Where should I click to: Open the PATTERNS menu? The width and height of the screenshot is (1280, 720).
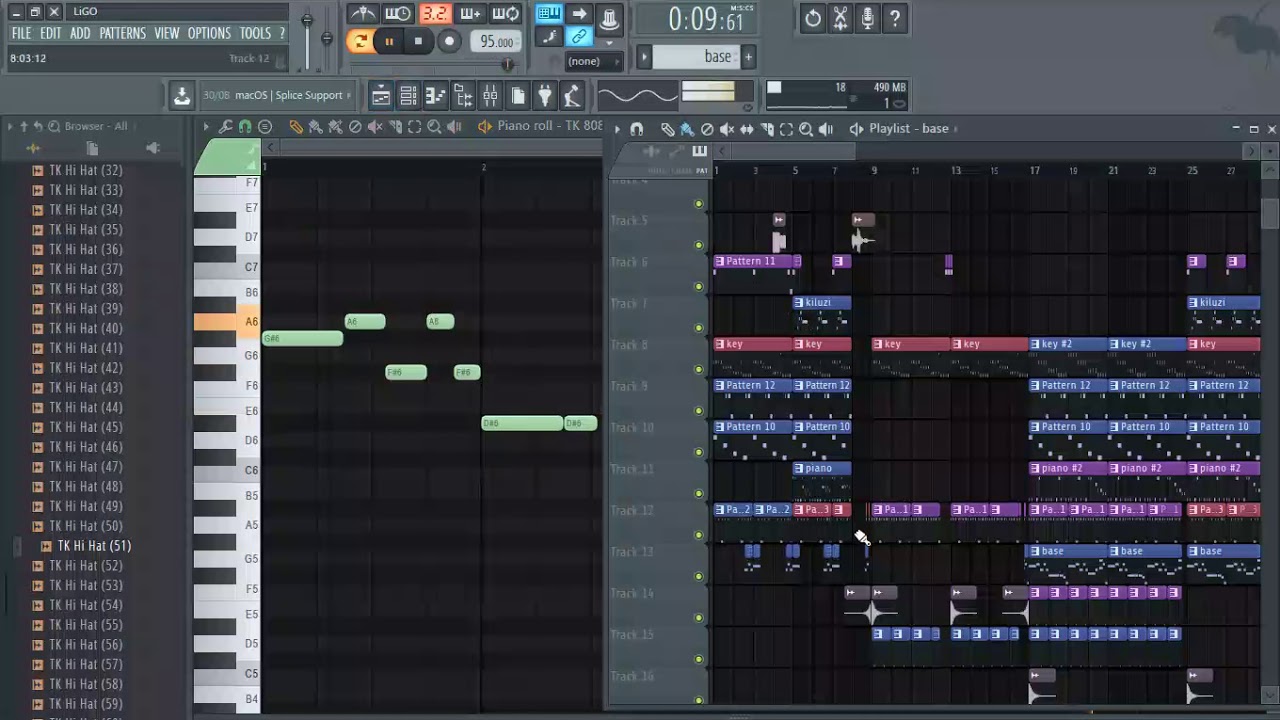coord(122,33)
